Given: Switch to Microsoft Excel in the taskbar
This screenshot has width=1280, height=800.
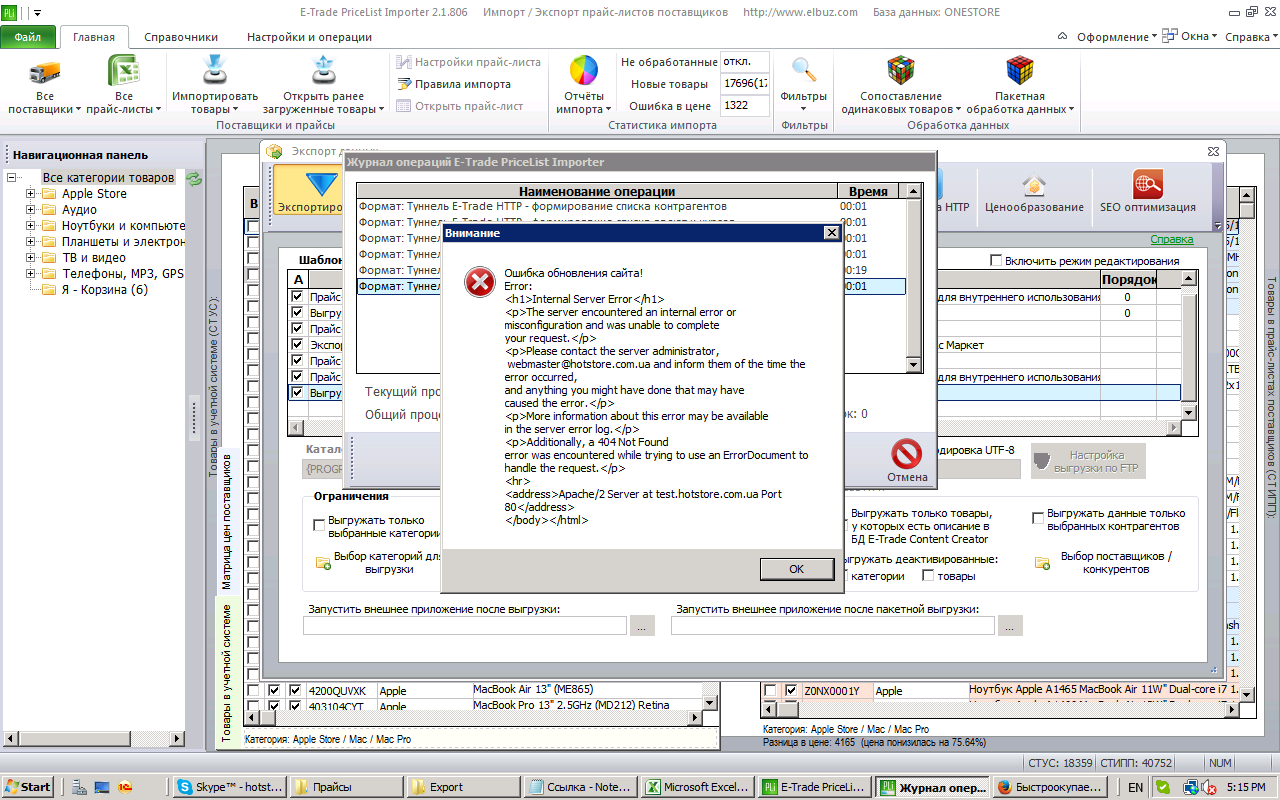Looking at the screenshot, I should tap(697, 787).
